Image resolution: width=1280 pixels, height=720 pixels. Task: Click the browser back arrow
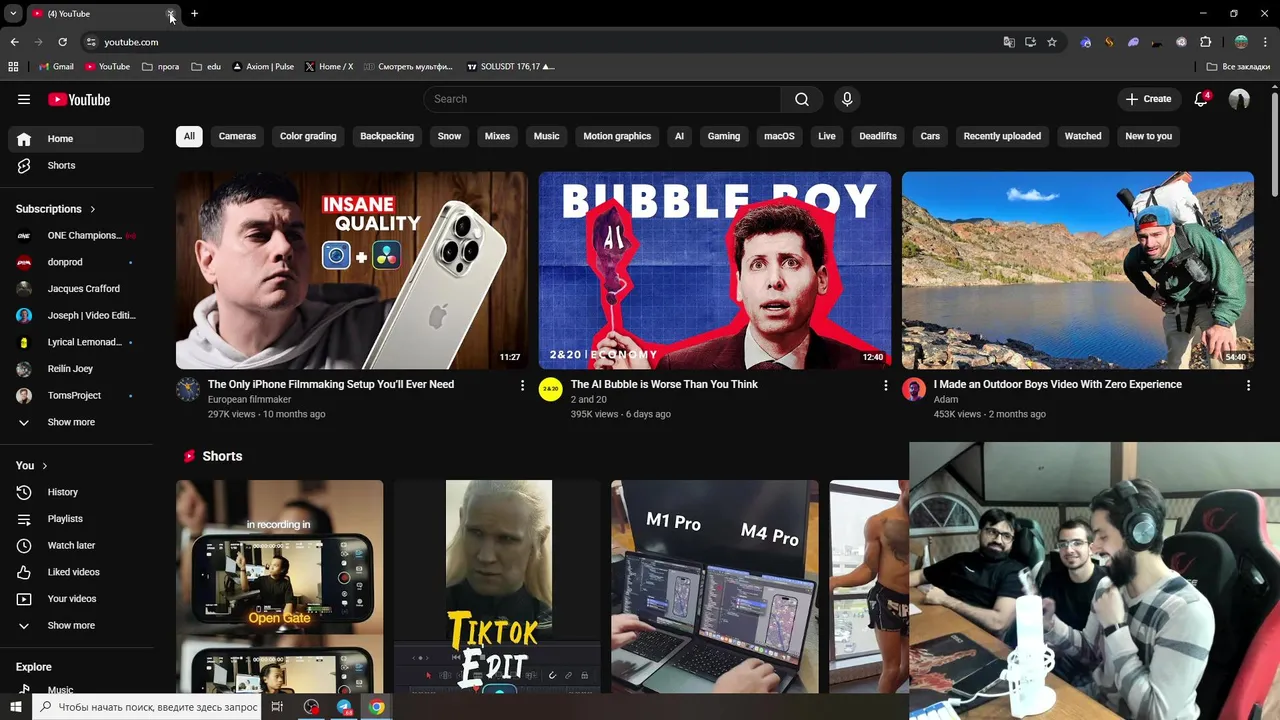pos(14,42)
